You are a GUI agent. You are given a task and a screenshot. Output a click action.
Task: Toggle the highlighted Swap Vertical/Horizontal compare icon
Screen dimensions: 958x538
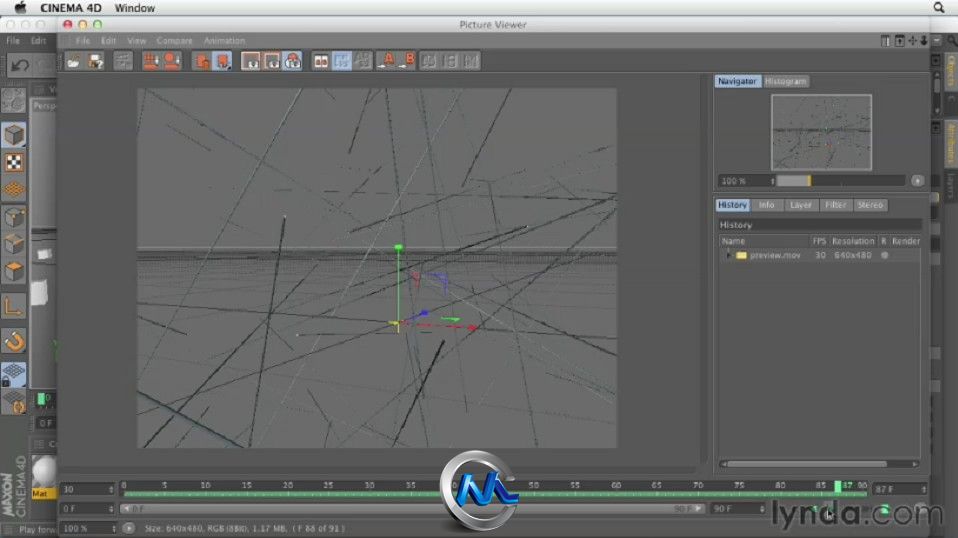pyautogui.click(x=342, y=61)
